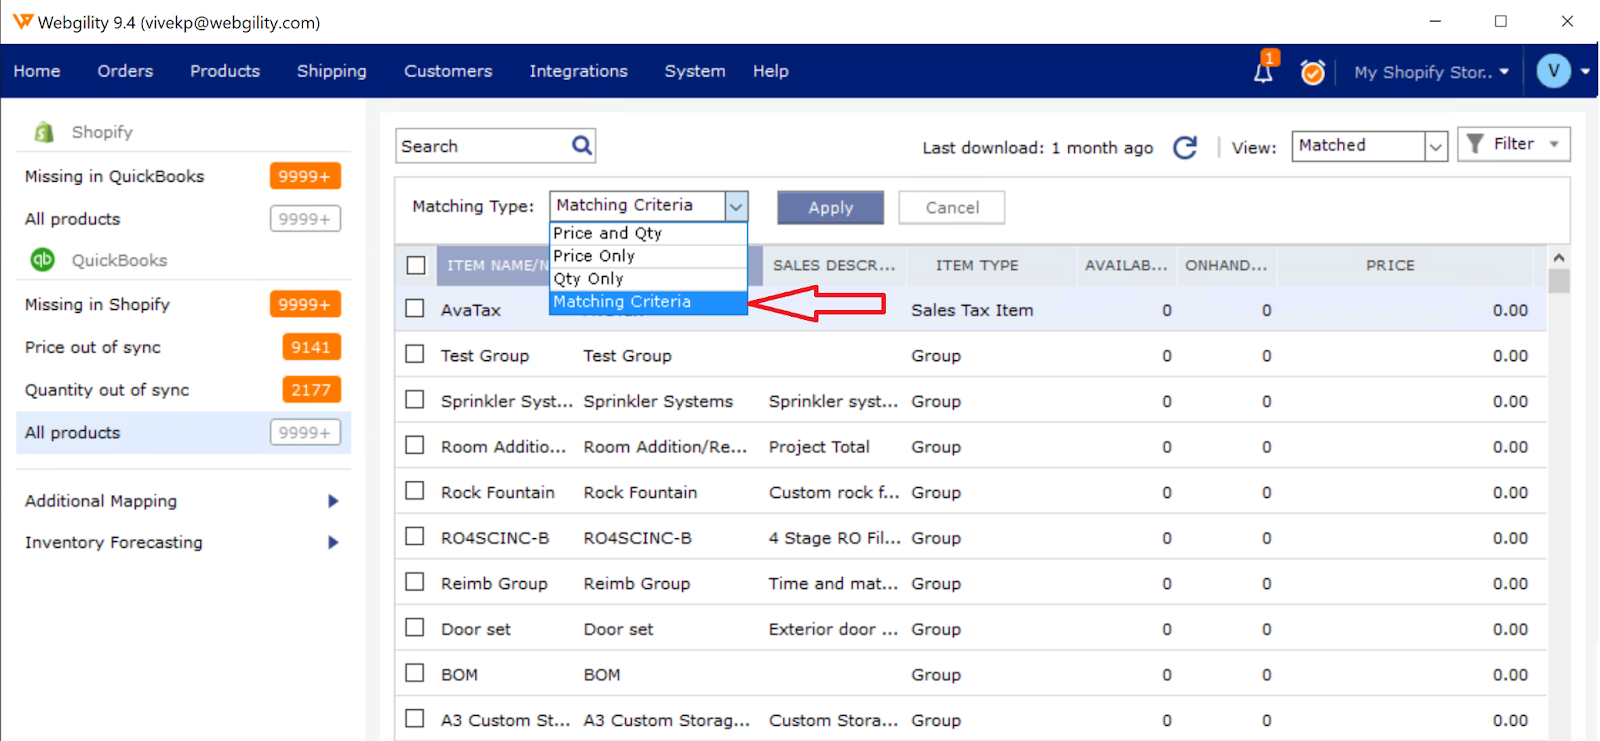Screen dimensions: 1600x741
Task: Open the Help menu
Action: coord(771,71)
